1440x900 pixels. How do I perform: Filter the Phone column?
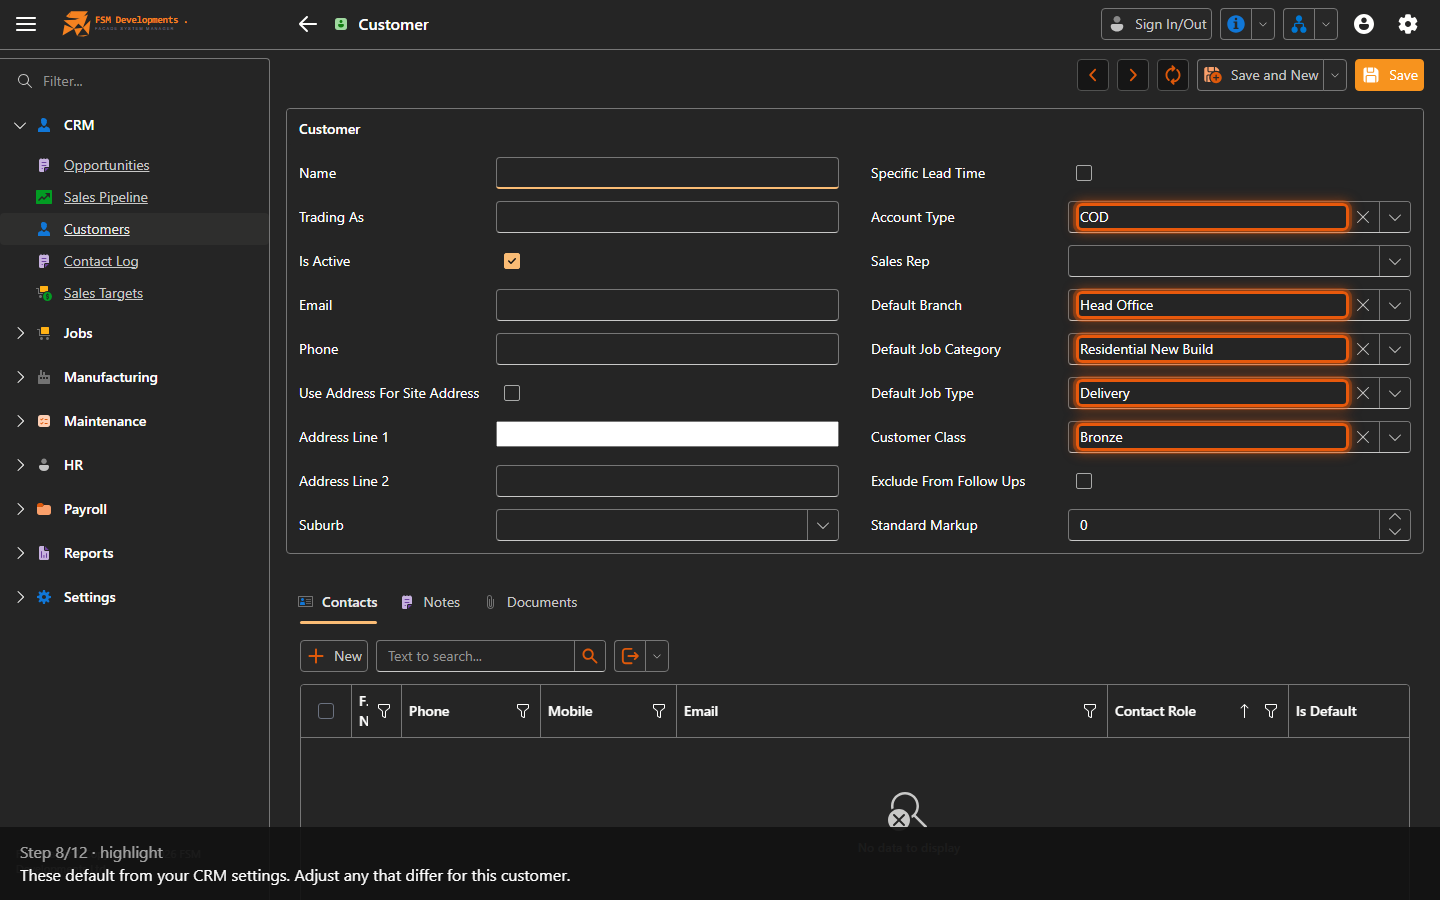coord(523,711)
